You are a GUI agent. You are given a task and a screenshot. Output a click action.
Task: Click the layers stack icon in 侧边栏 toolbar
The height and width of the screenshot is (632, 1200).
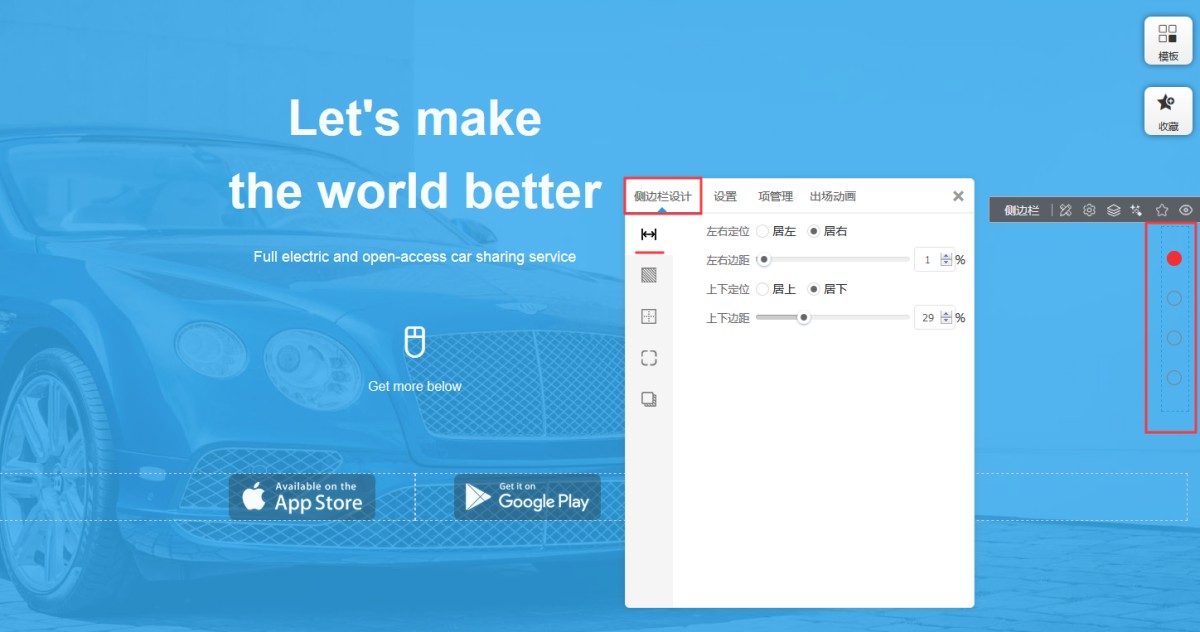pyautogui.click(x=1113, y=210)
